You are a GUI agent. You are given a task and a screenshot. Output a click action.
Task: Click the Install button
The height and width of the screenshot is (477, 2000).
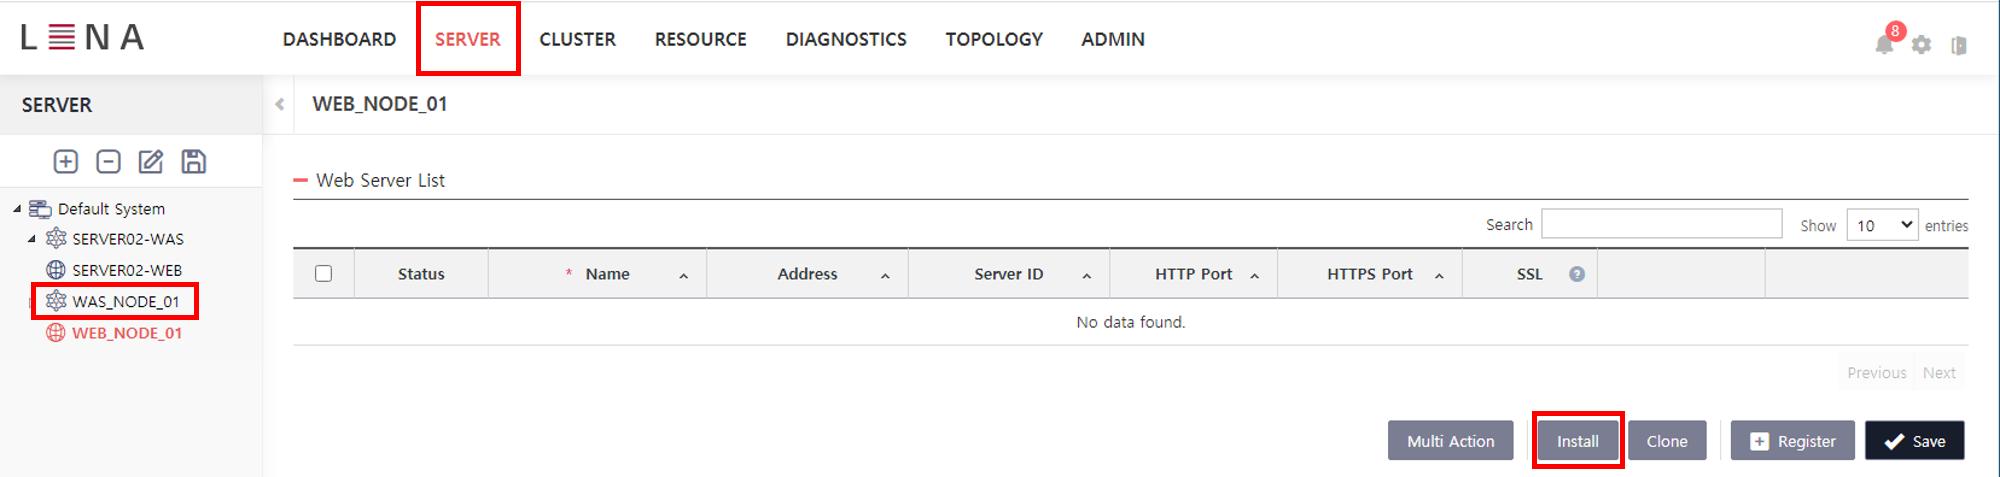[1577, 441]
